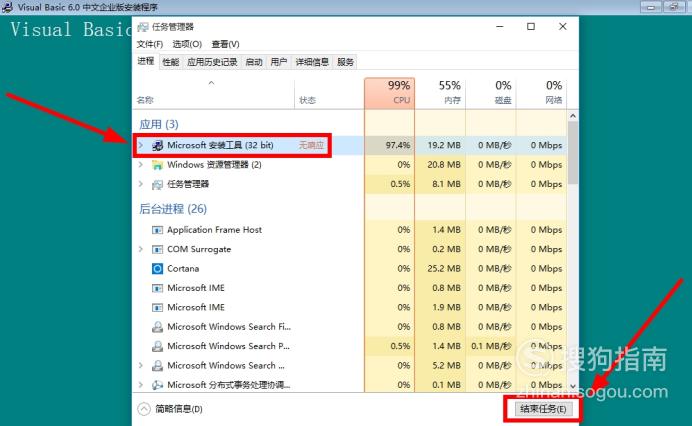
Task: Switch to the 用户 tab
Action: (x=278, y=62)
